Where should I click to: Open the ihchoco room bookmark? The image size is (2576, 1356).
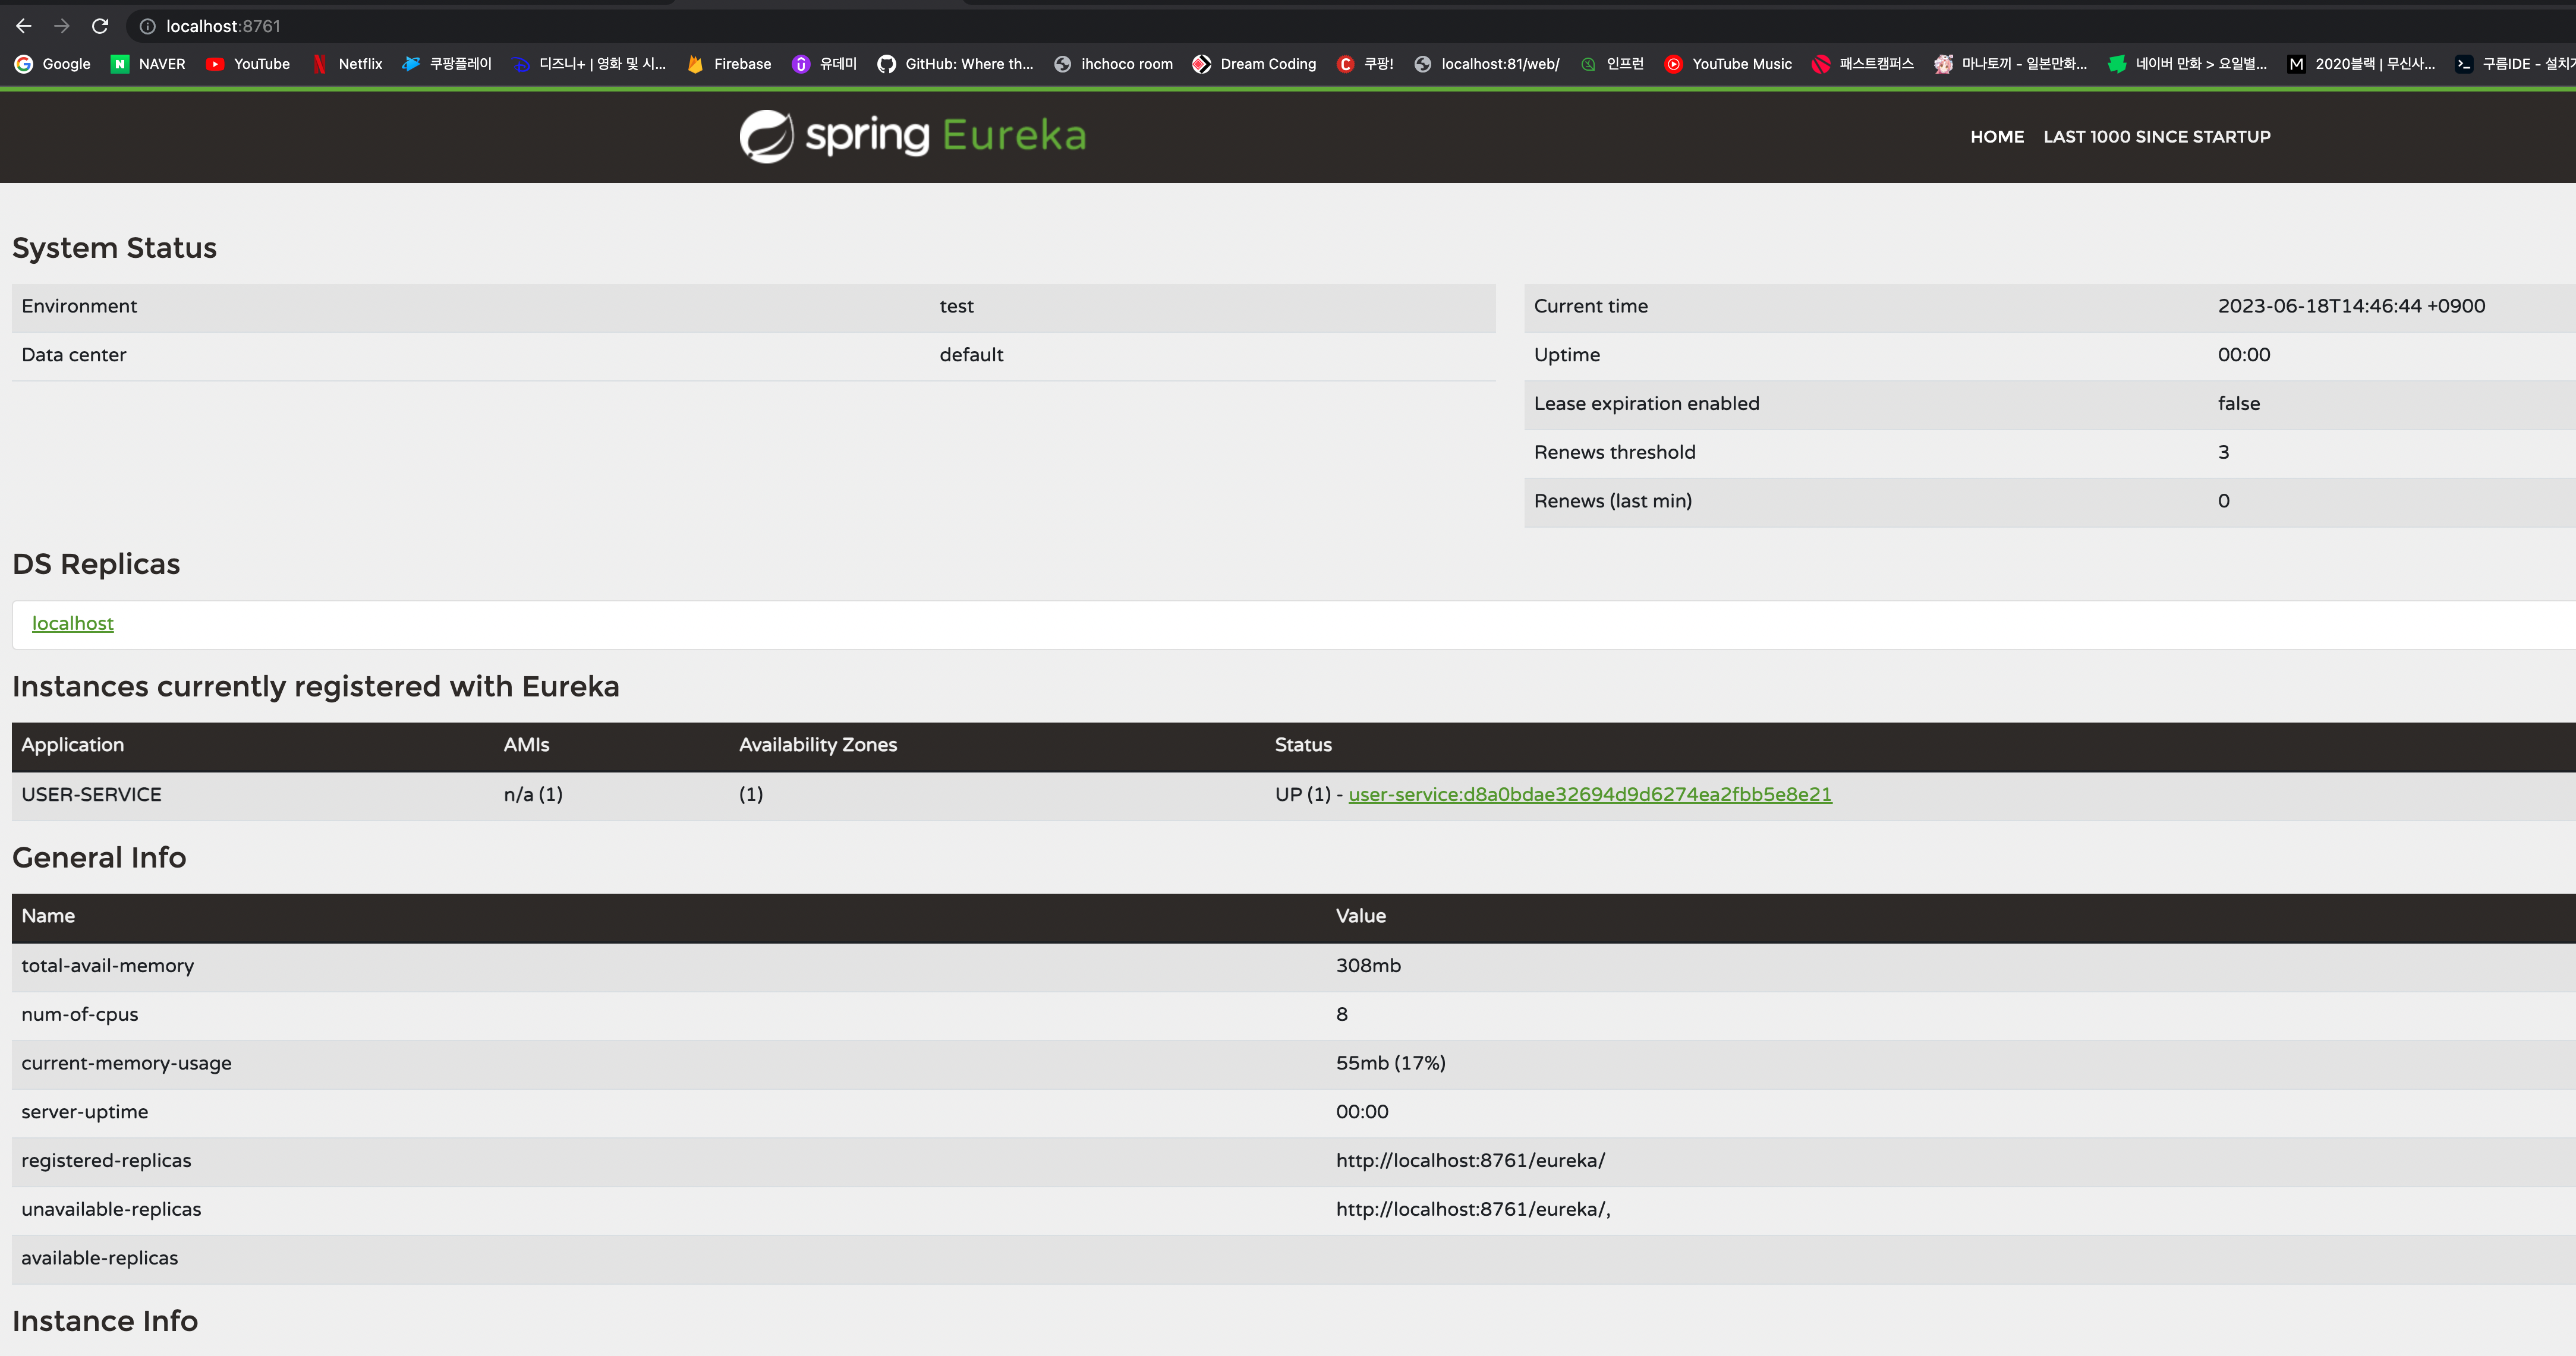tap(1113, 64)
